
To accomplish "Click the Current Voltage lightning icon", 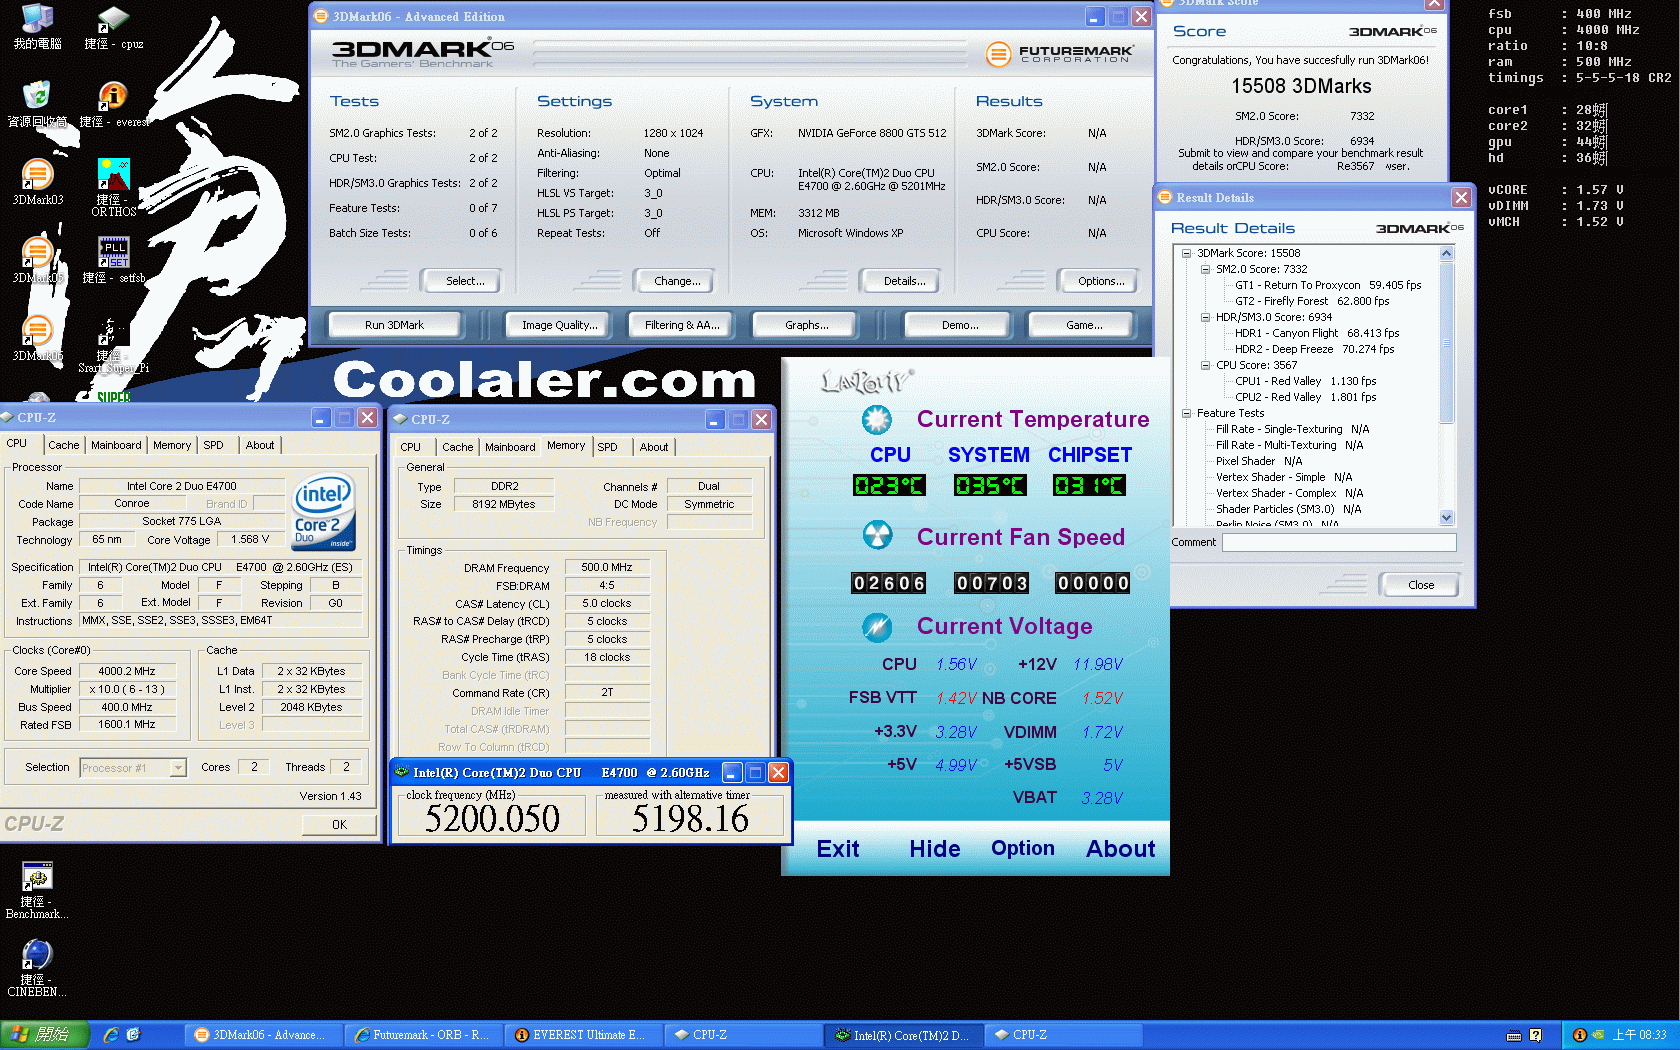I will tap(877, 627).
